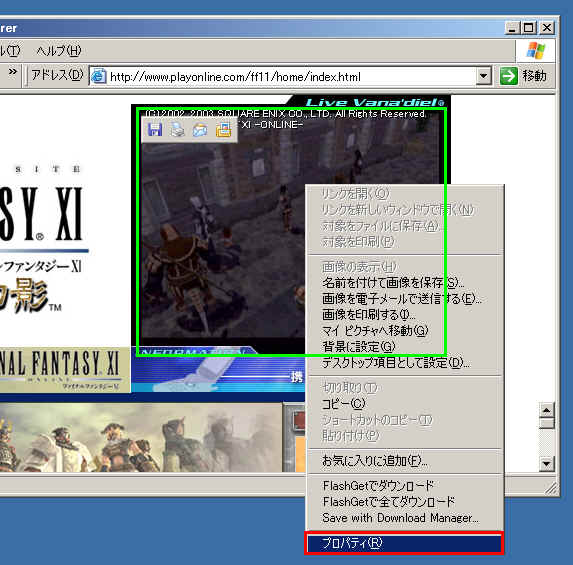Viewport: 573px width, 565px height.
Task: Click the Windows logo throbber
Action: [535, 50]
